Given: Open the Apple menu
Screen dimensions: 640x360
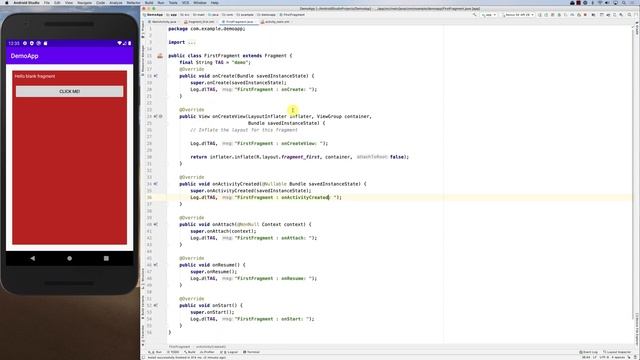Looking at the screenshot, I should (x=6, y=2).
